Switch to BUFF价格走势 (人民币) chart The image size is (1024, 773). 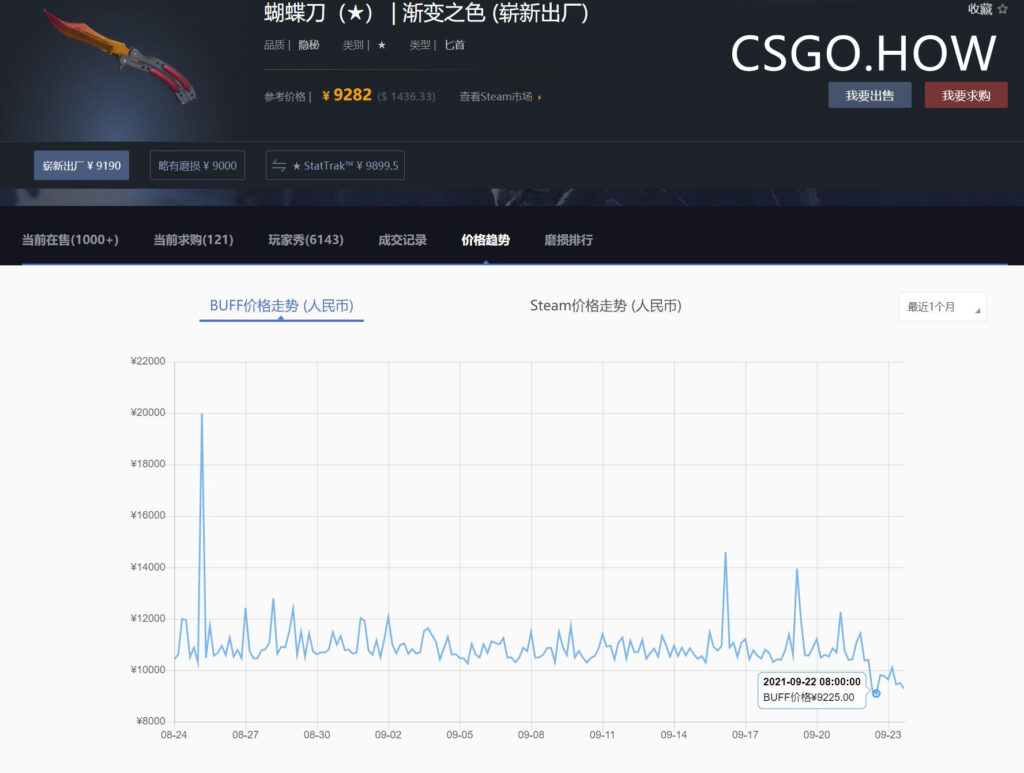point(281,306)
